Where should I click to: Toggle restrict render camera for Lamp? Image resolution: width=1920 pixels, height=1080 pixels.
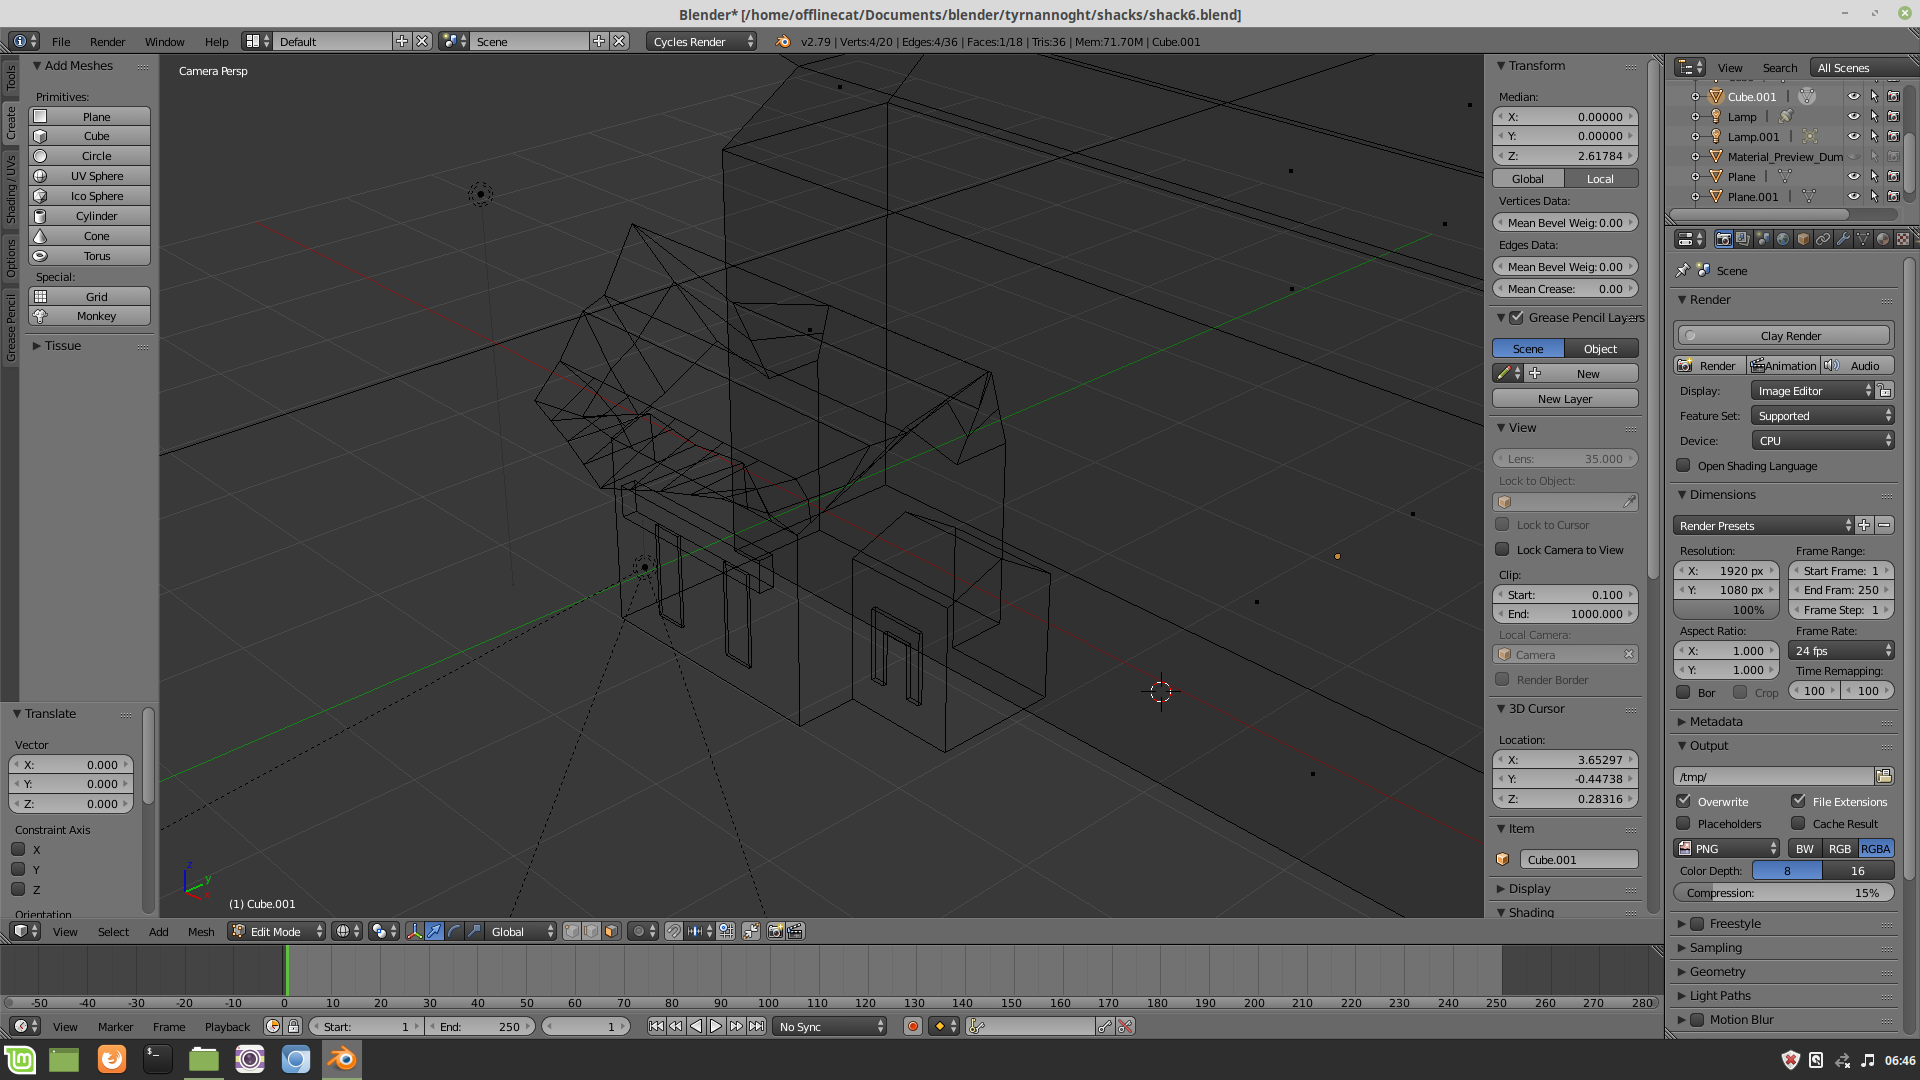(1893, 117)
